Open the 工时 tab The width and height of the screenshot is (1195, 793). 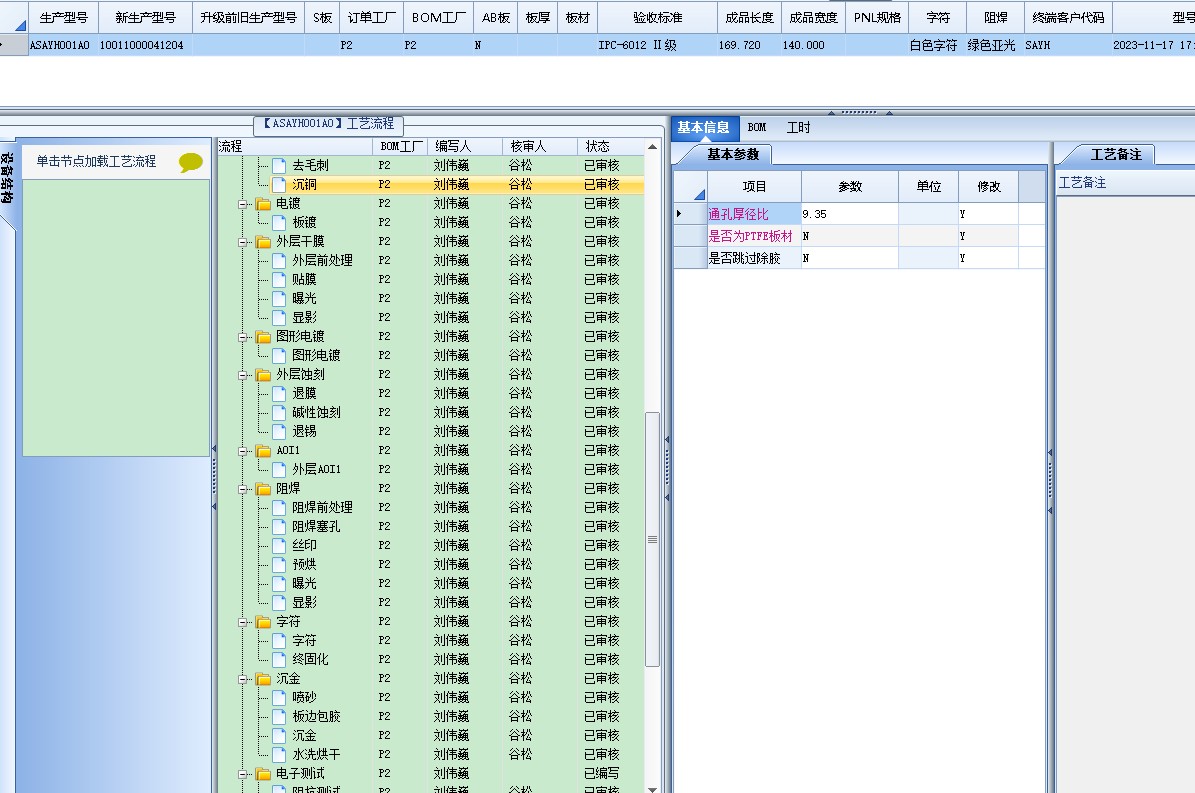coord(799,128)
